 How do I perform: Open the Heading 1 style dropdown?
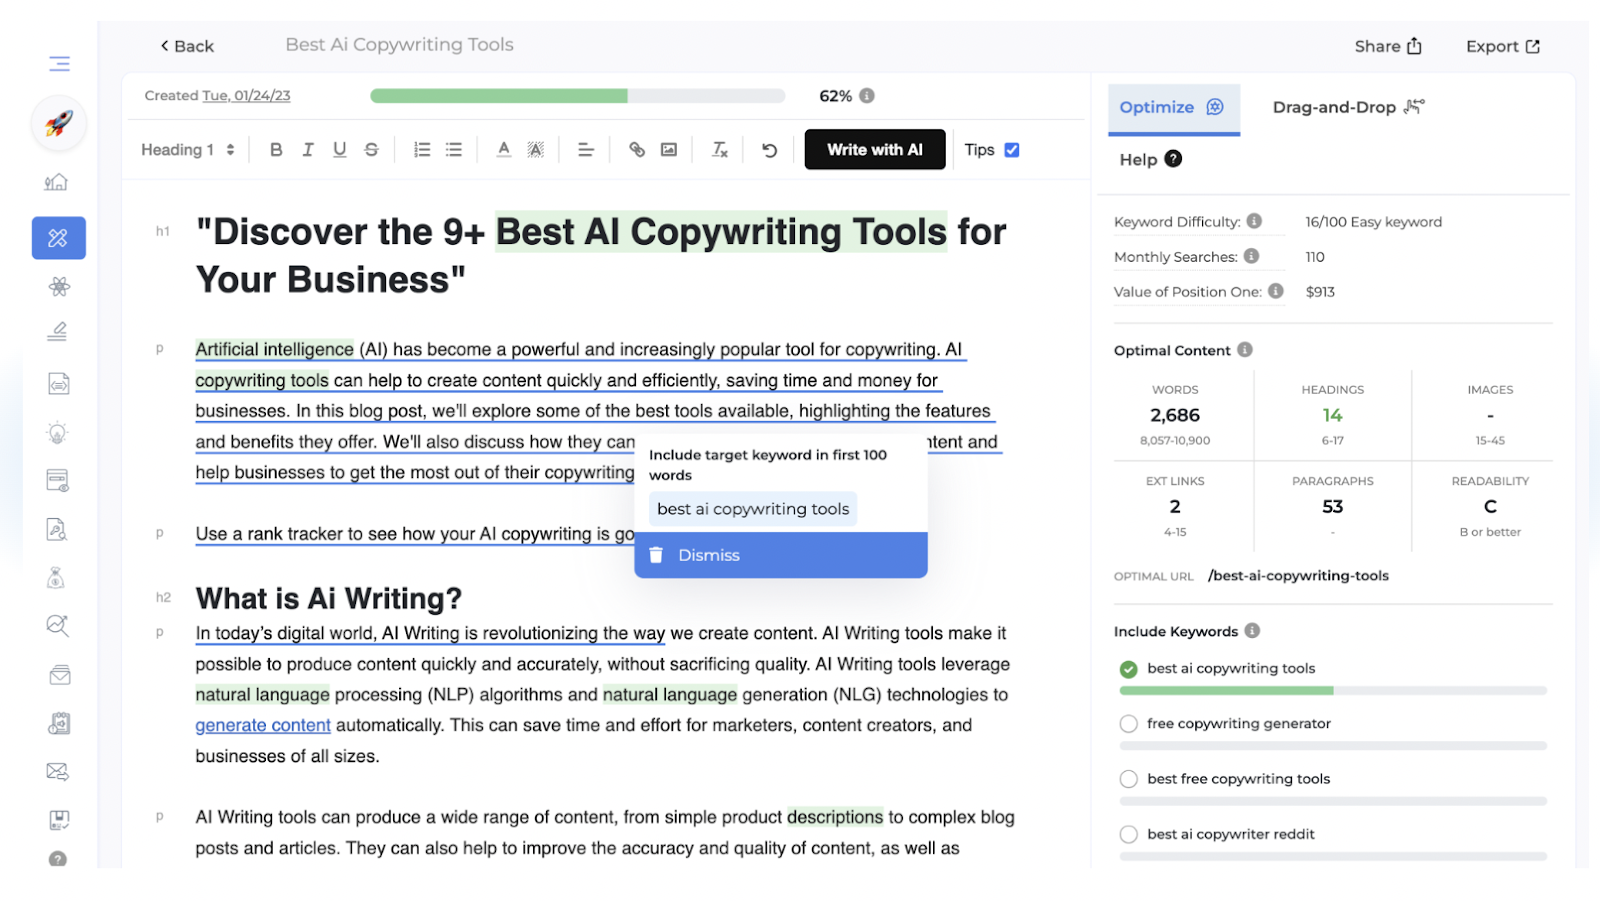188,150
